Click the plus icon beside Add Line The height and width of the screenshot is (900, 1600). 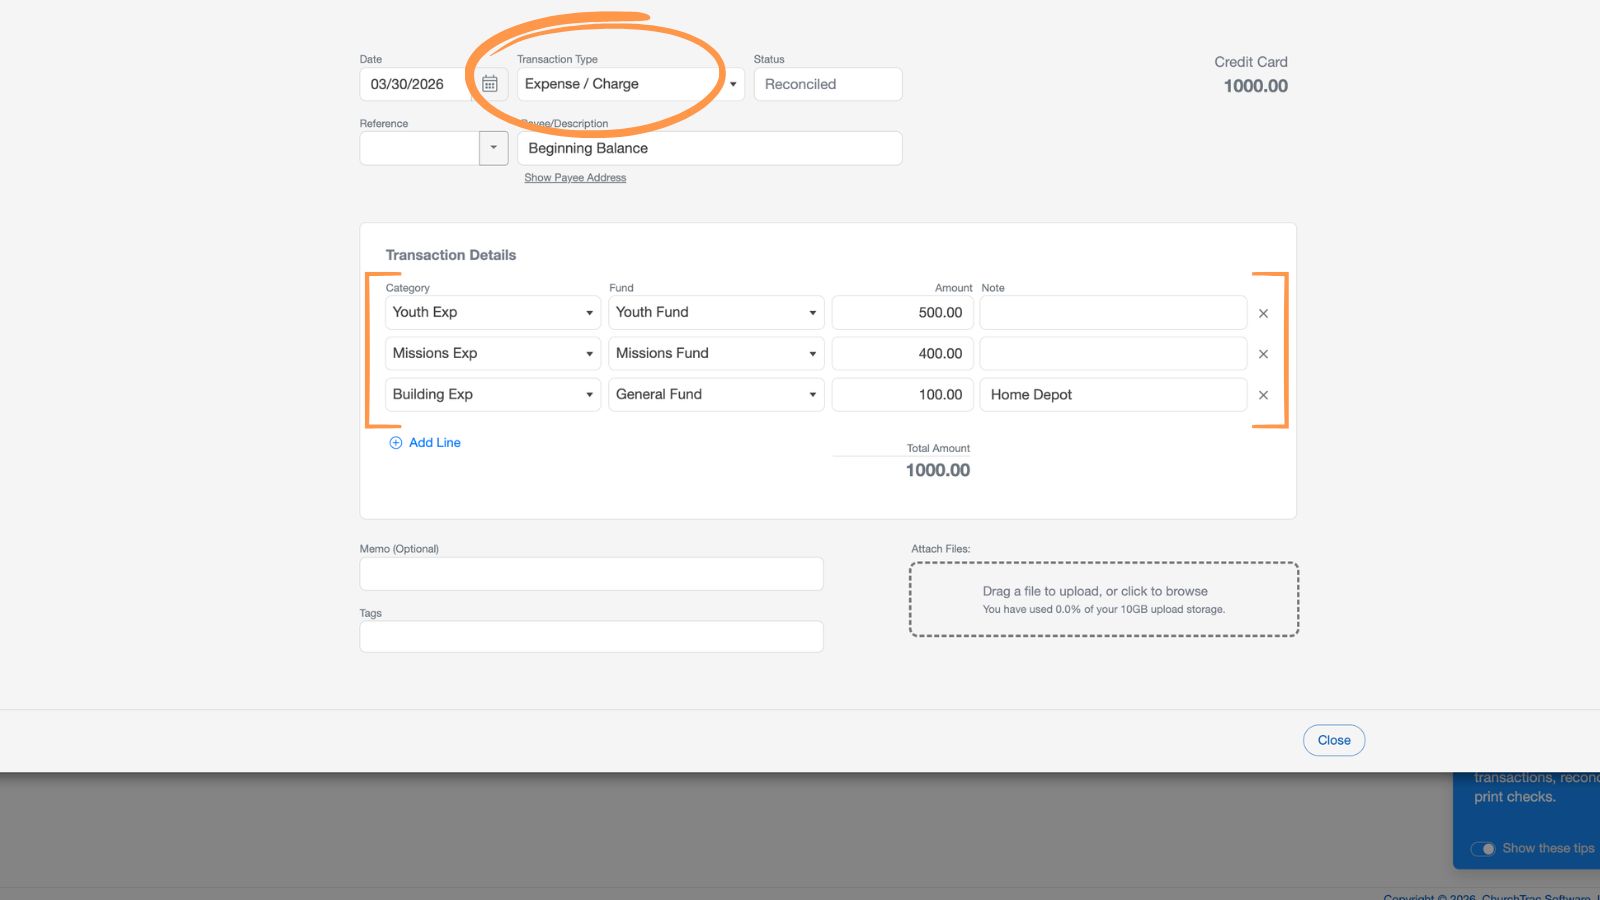click(396, 443)
